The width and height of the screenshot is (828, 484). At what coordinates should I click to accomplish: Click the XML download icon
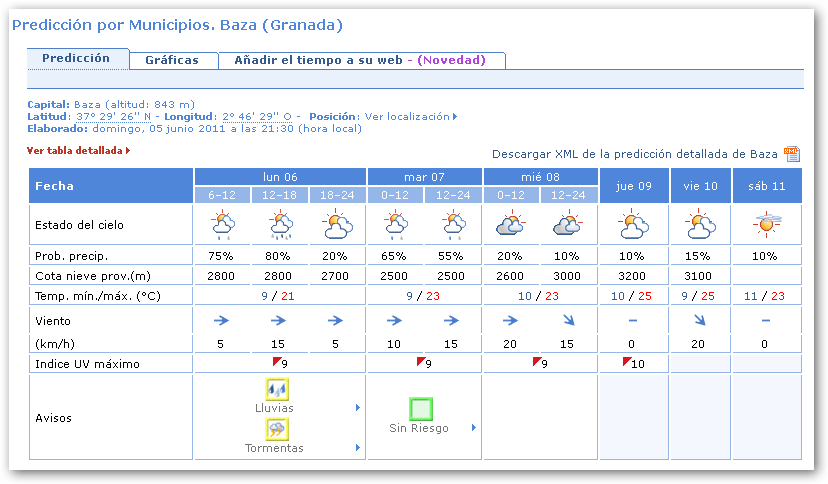point(792,153)
